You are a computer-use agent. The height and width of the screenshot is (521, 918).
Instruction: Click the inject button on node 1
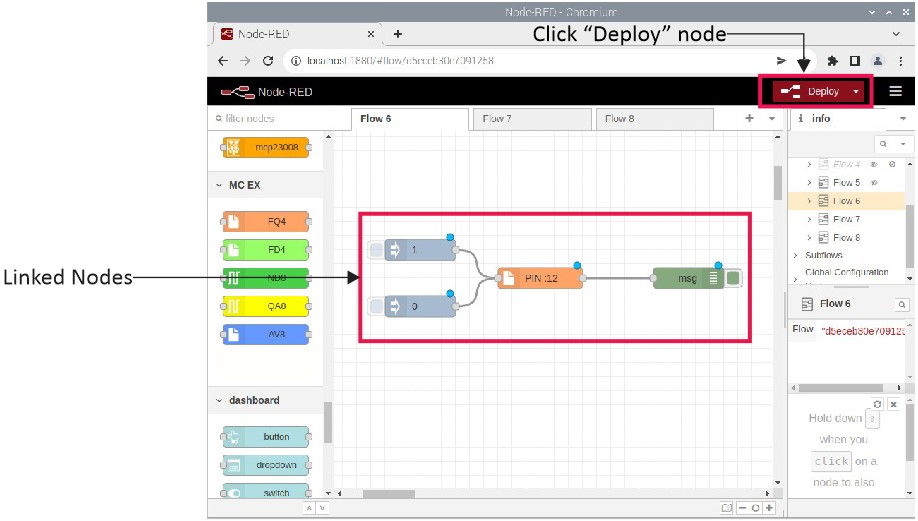375,249
